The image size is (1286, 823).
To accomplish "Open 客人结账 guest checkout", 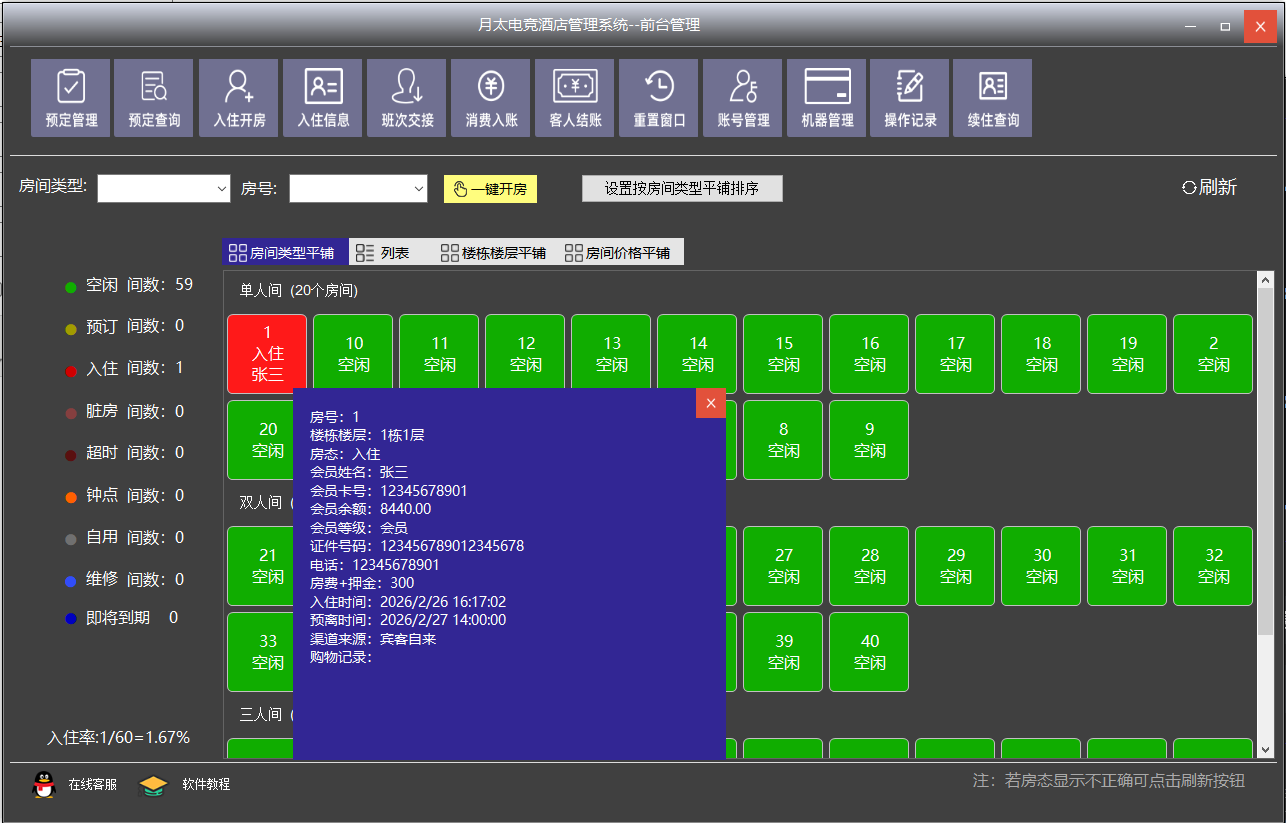I will point(575,97).
